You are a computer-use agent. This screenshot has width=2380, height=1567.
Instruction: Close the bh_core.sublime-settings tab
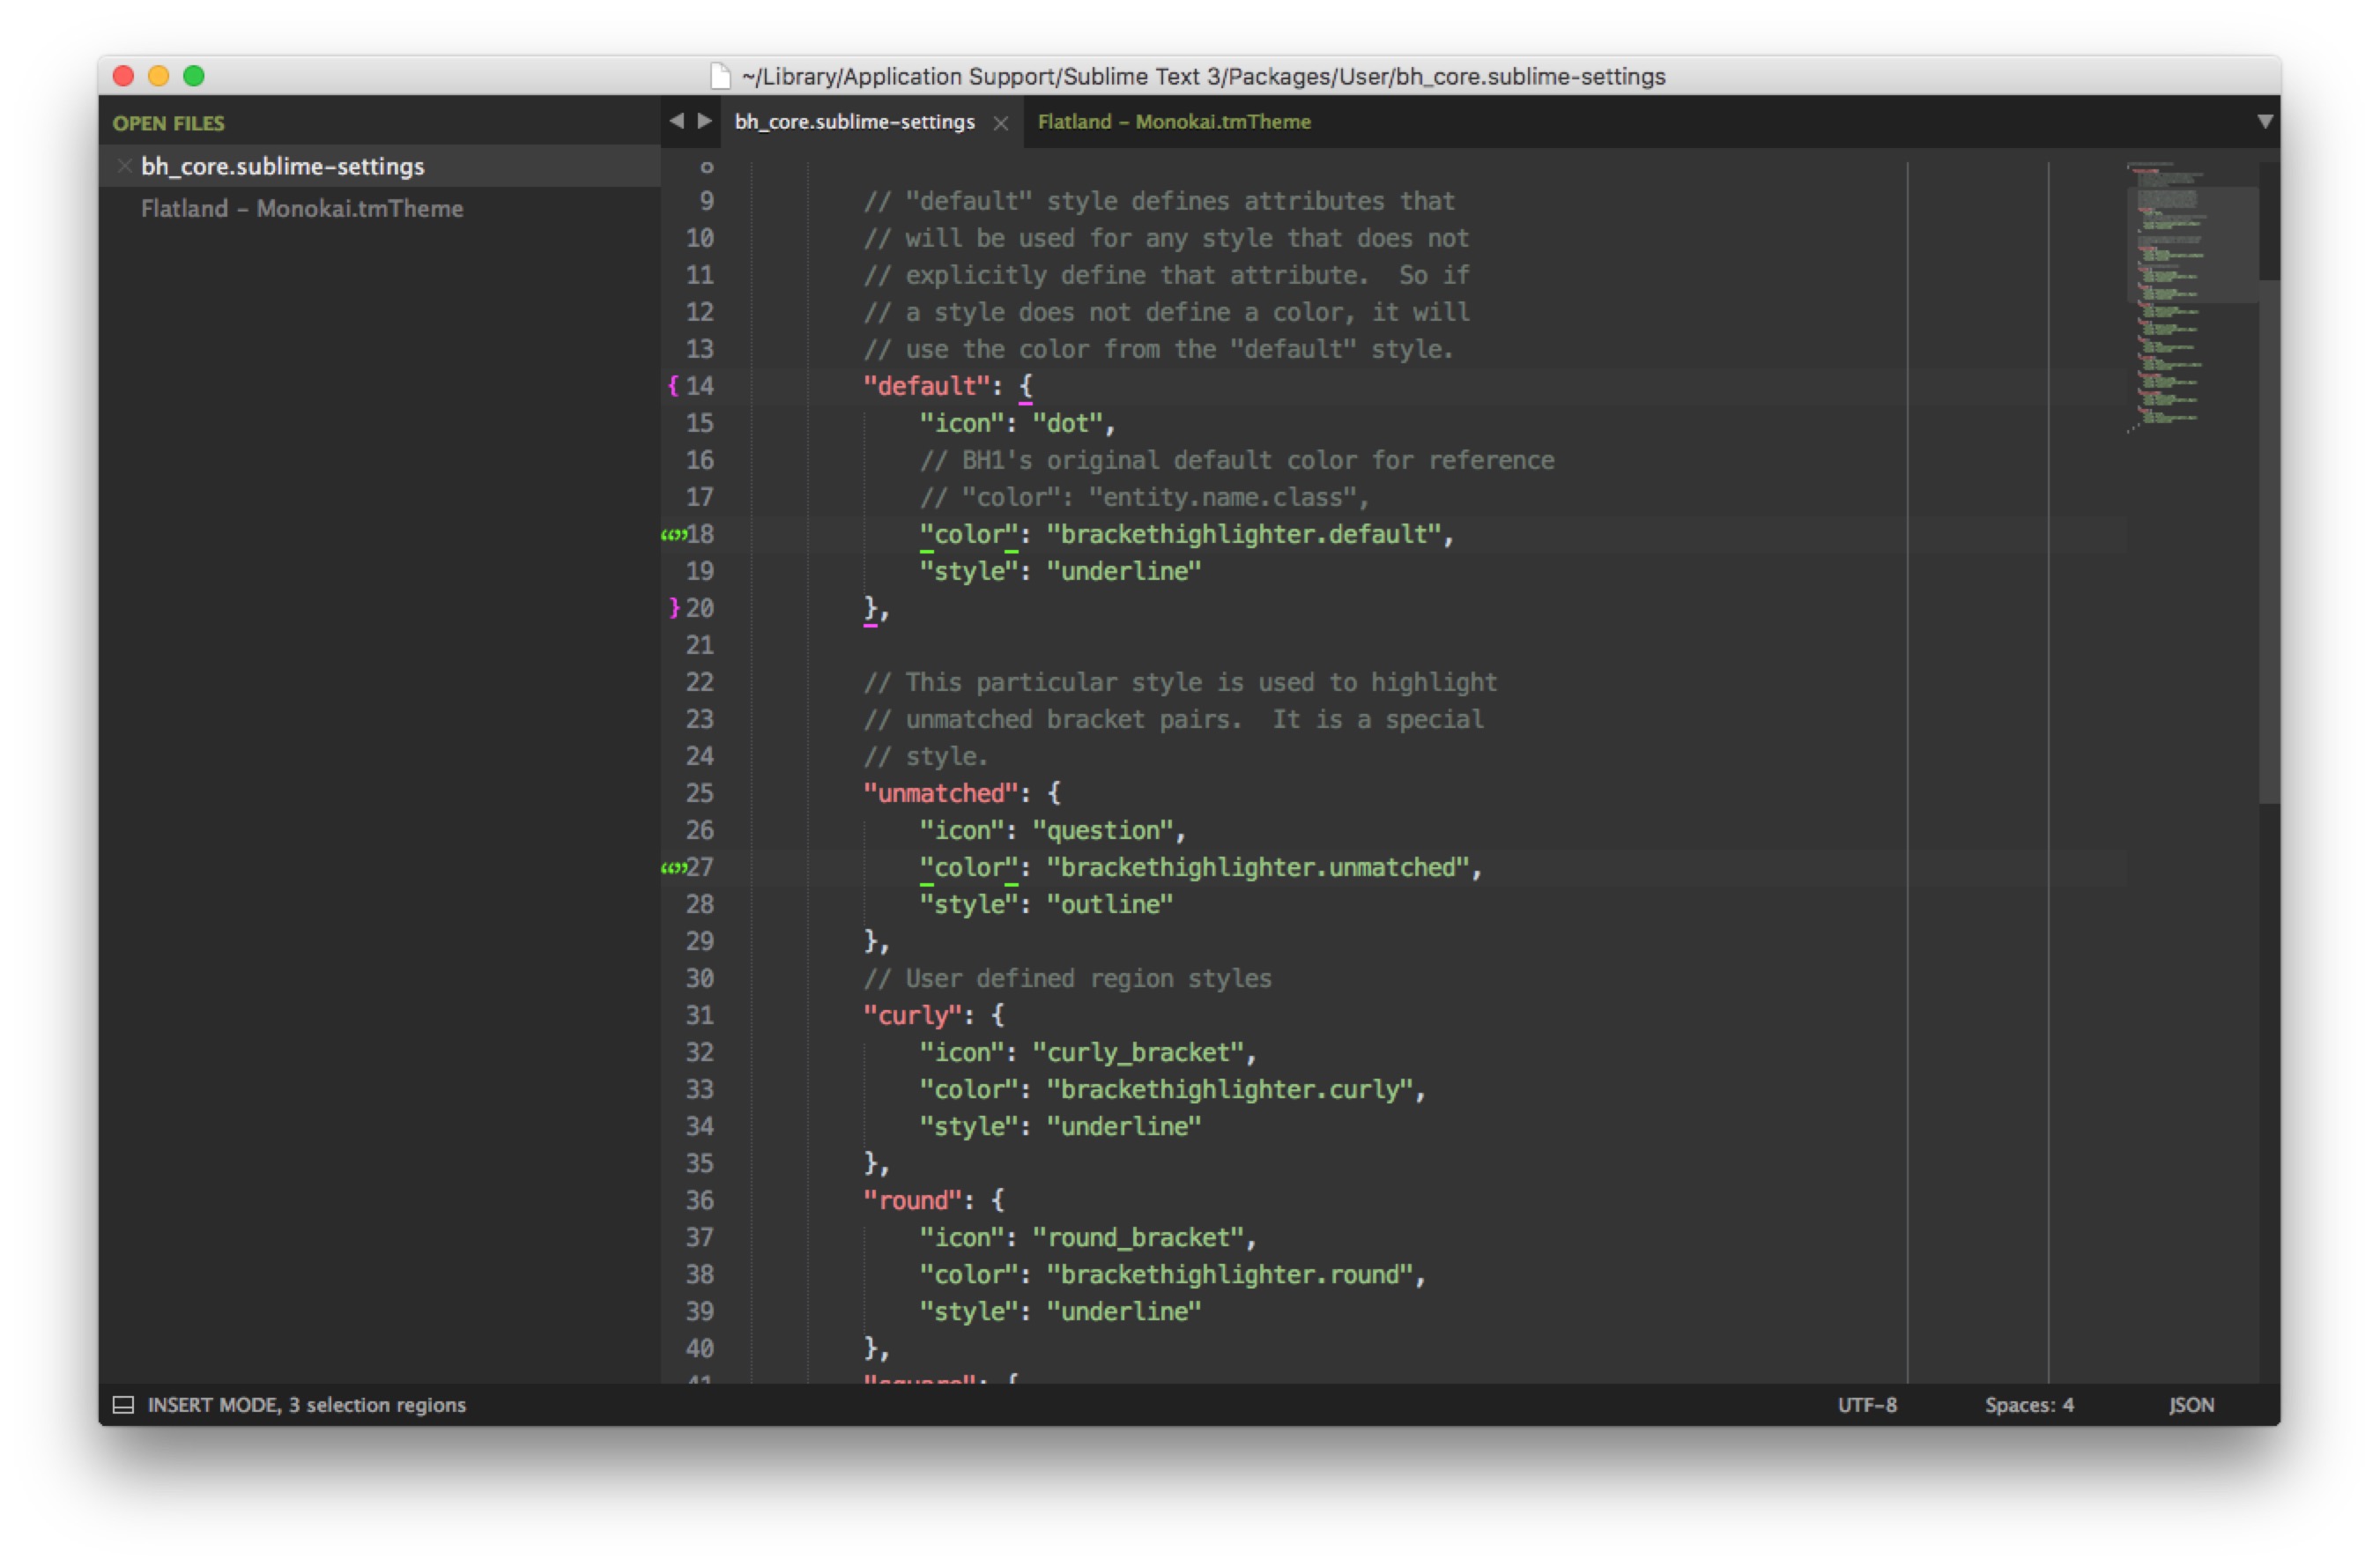[x=1000, y=123]
